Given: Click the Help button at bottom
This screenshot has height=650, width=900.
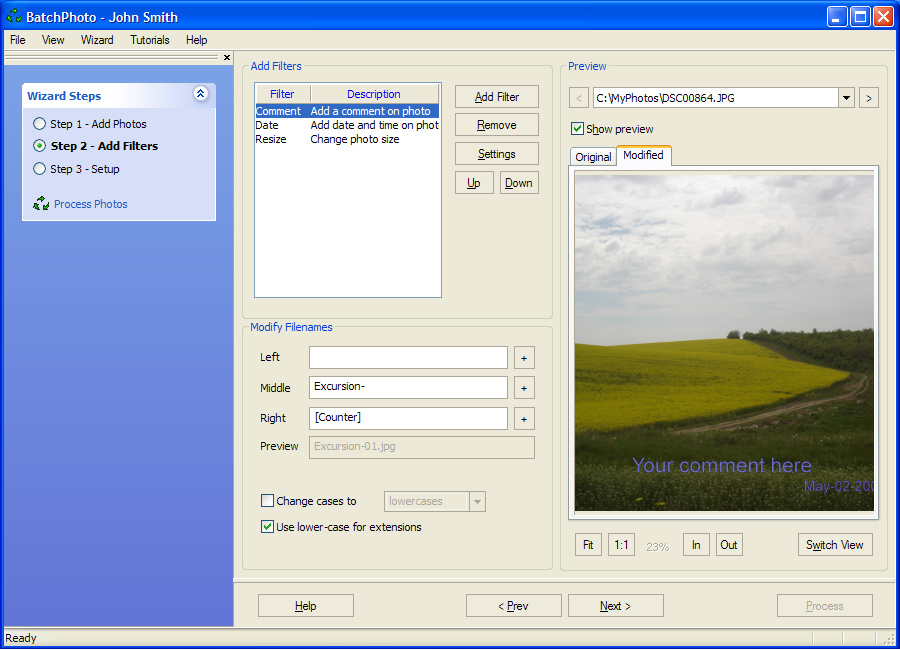Looking at the screenshot, I should 305,606.
